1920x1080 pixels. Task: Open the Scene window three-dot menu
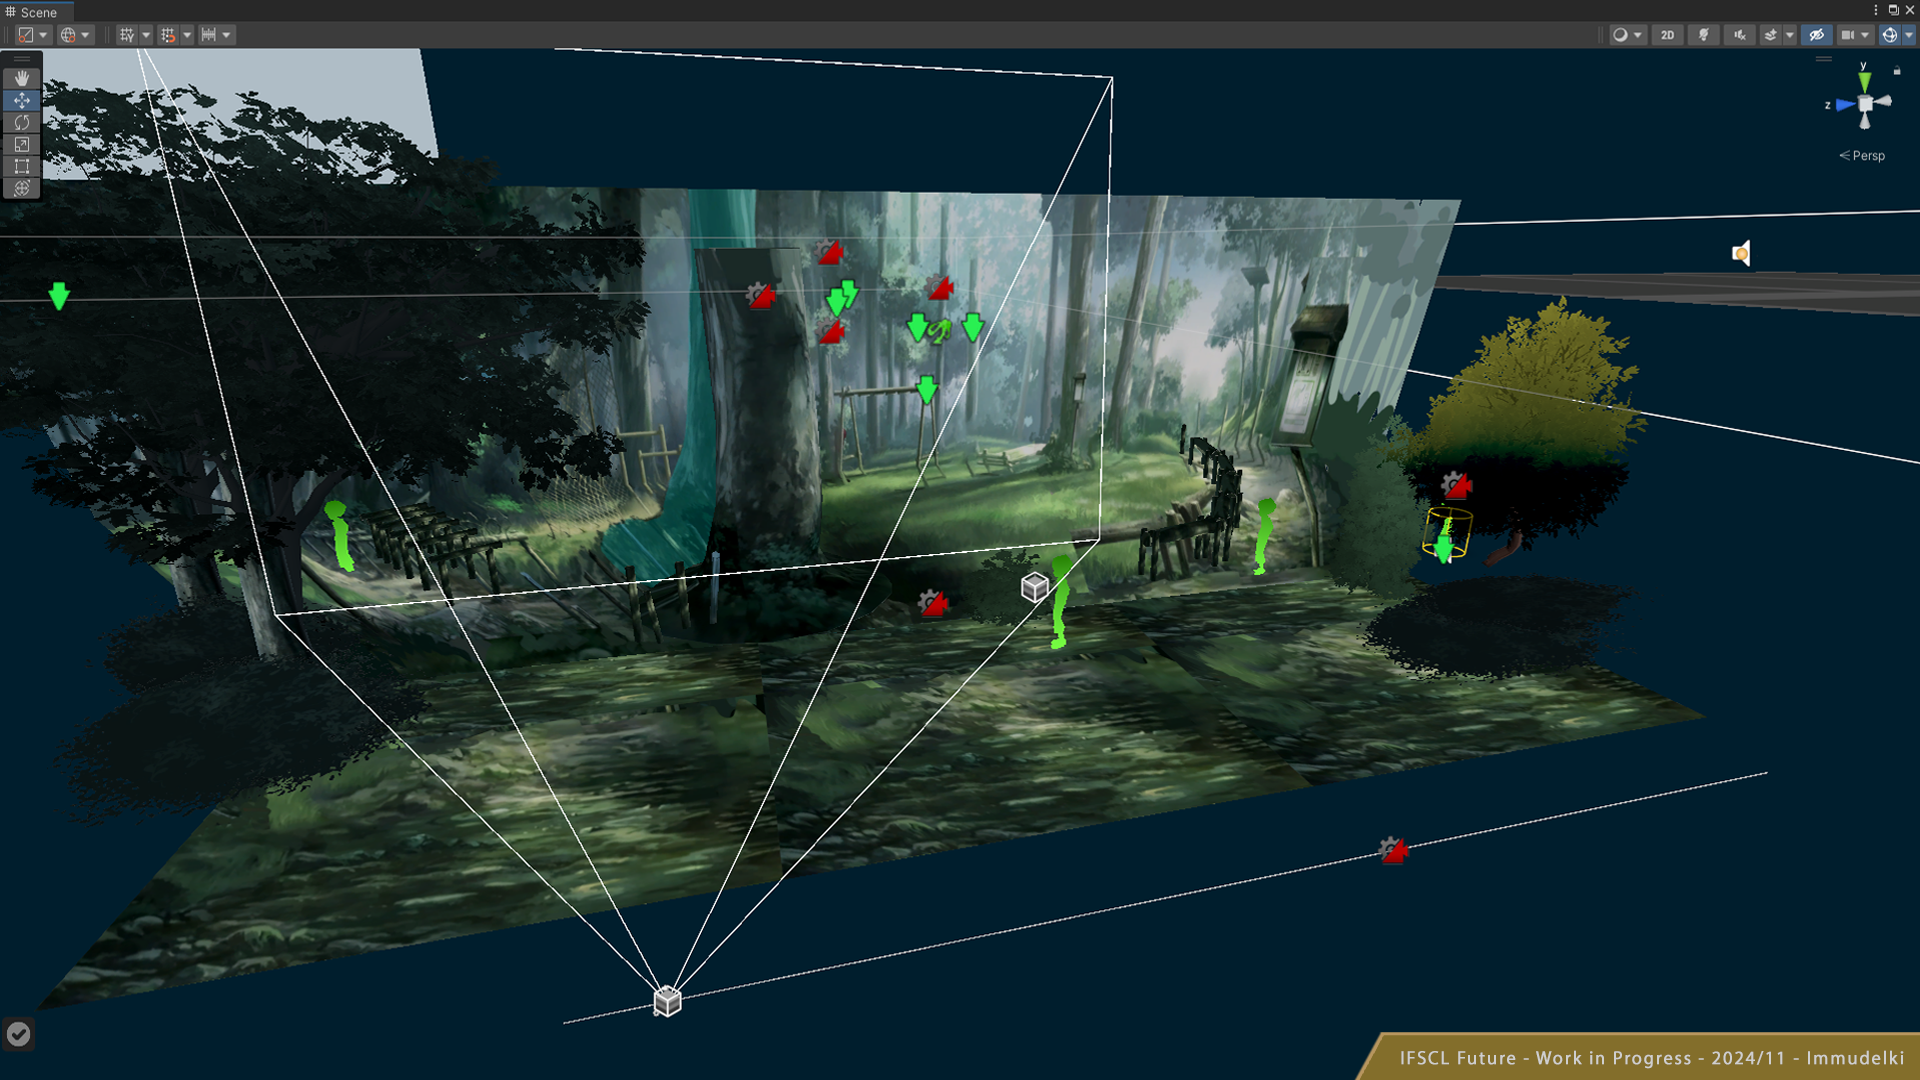[x=1876, y=10]
